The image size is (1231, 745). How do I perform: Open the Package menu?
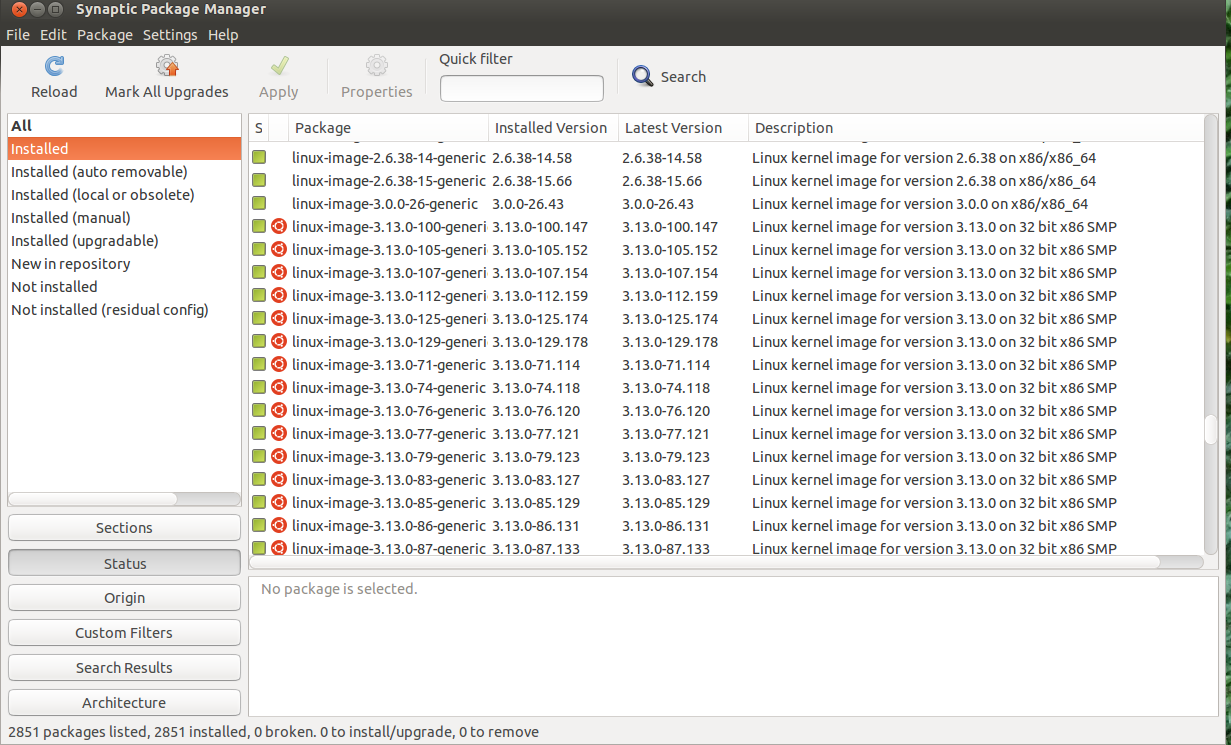point(105,34)
